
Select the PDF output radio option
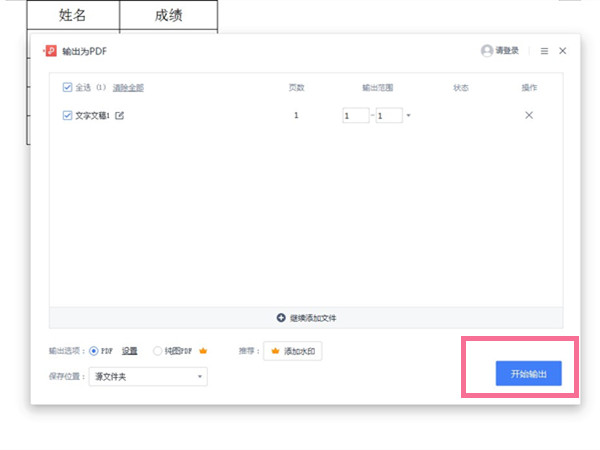pos(94,351)
